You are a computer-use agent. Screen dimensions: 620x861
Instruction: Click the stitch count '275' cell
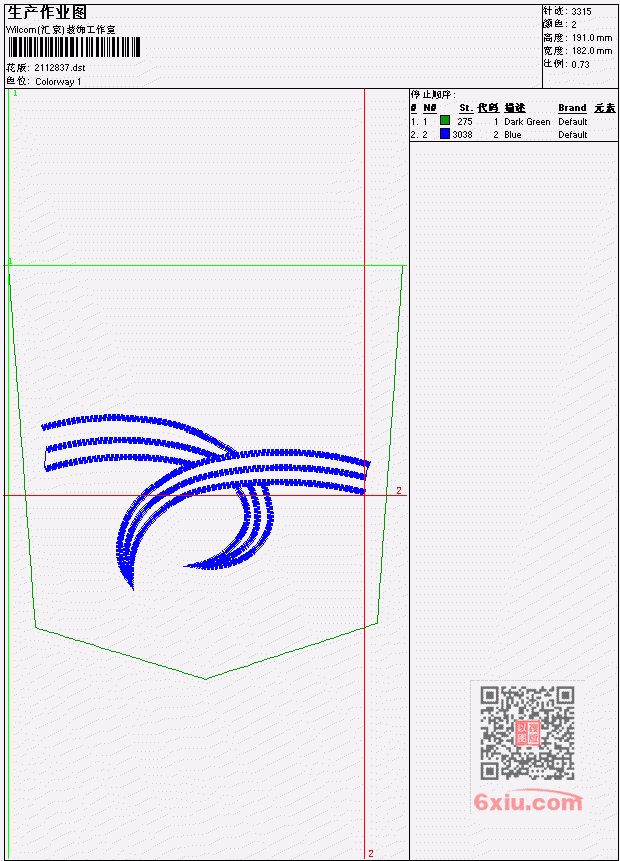point(465,121)
